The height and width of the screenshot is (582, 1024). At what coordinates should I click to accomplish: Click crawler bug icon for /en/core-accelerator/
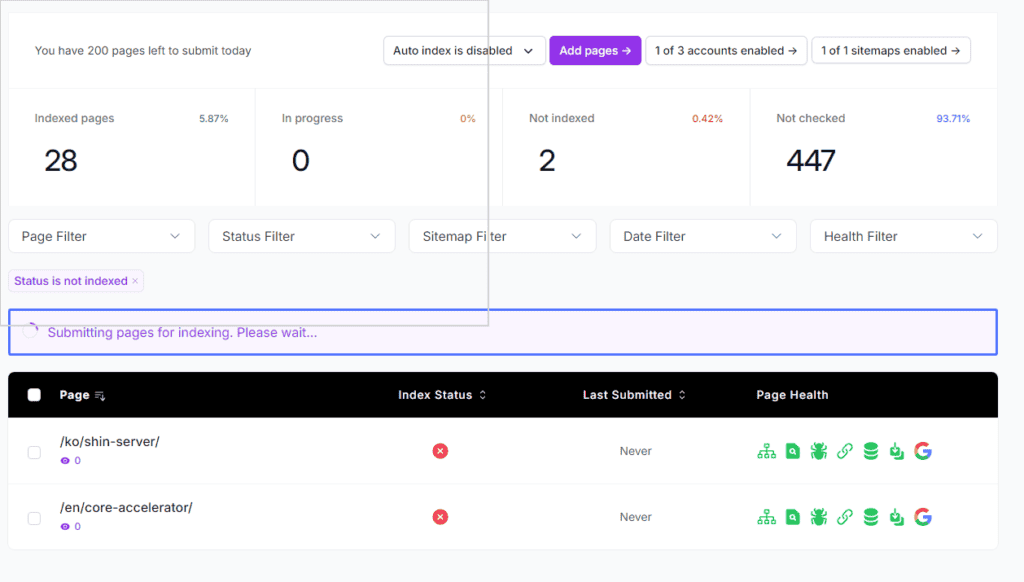(818, 517)
